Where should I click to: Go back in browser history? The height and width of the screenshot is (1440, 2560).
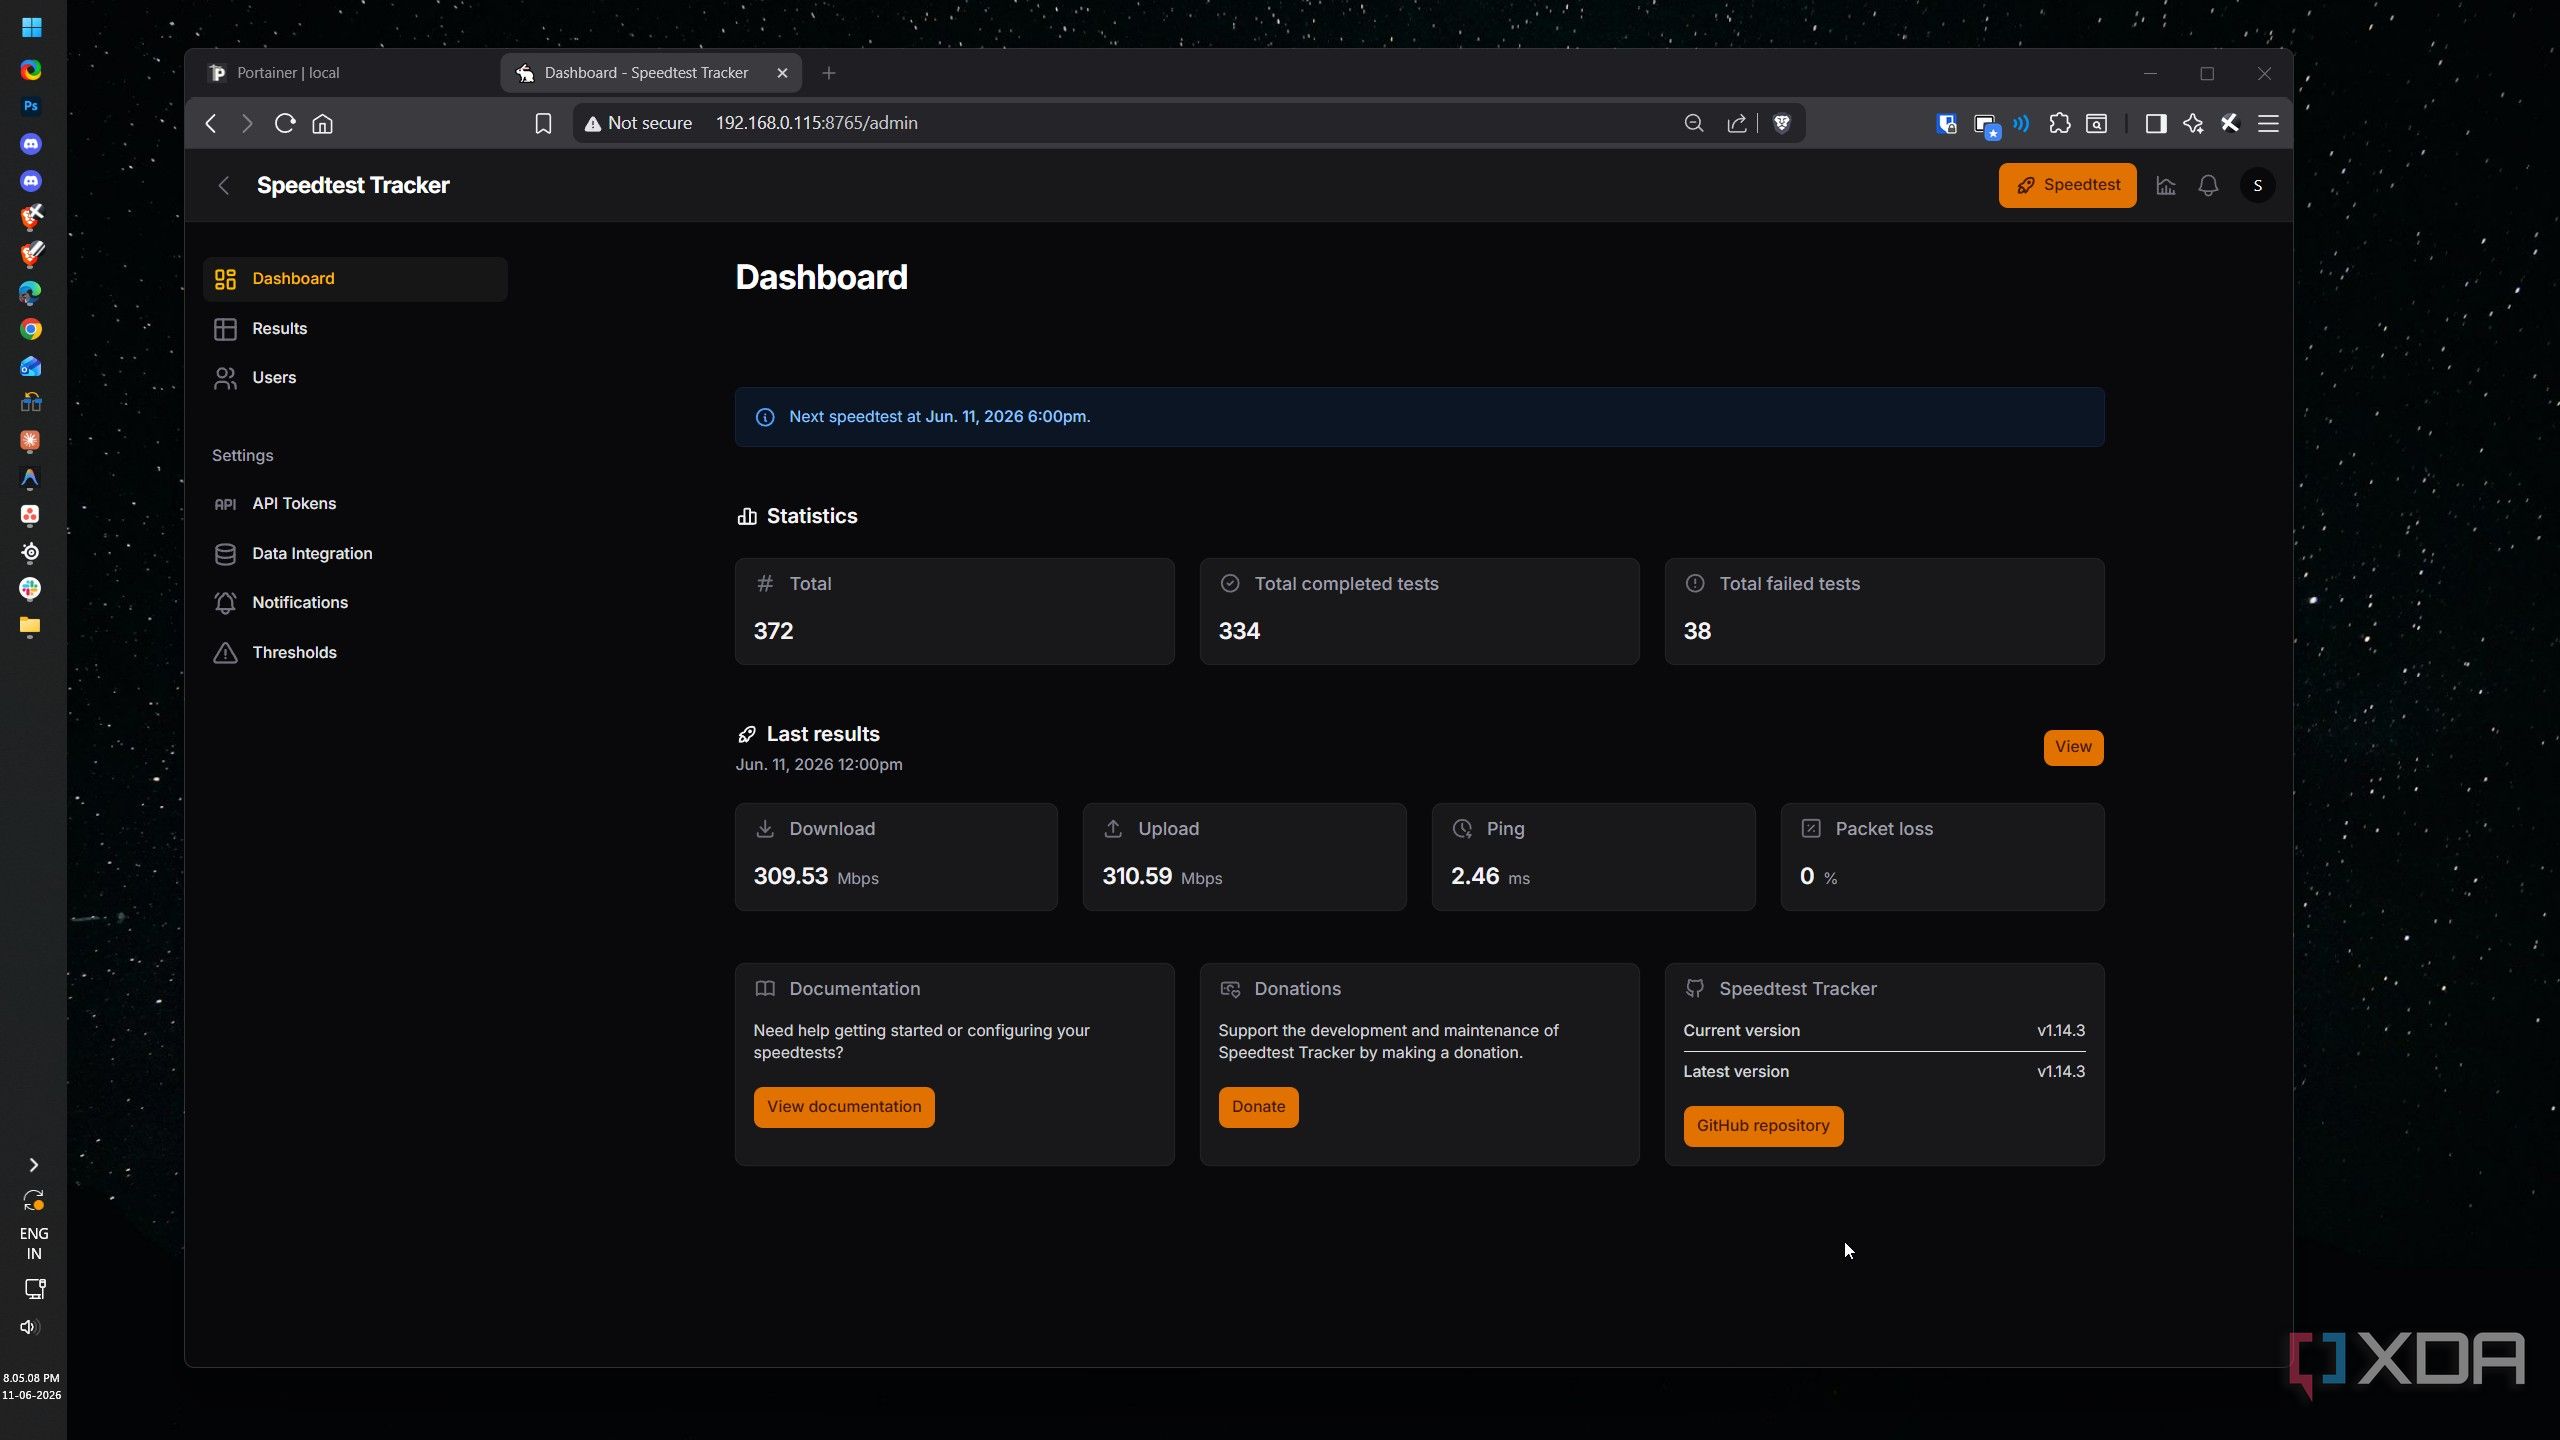(x=211, y=124)
